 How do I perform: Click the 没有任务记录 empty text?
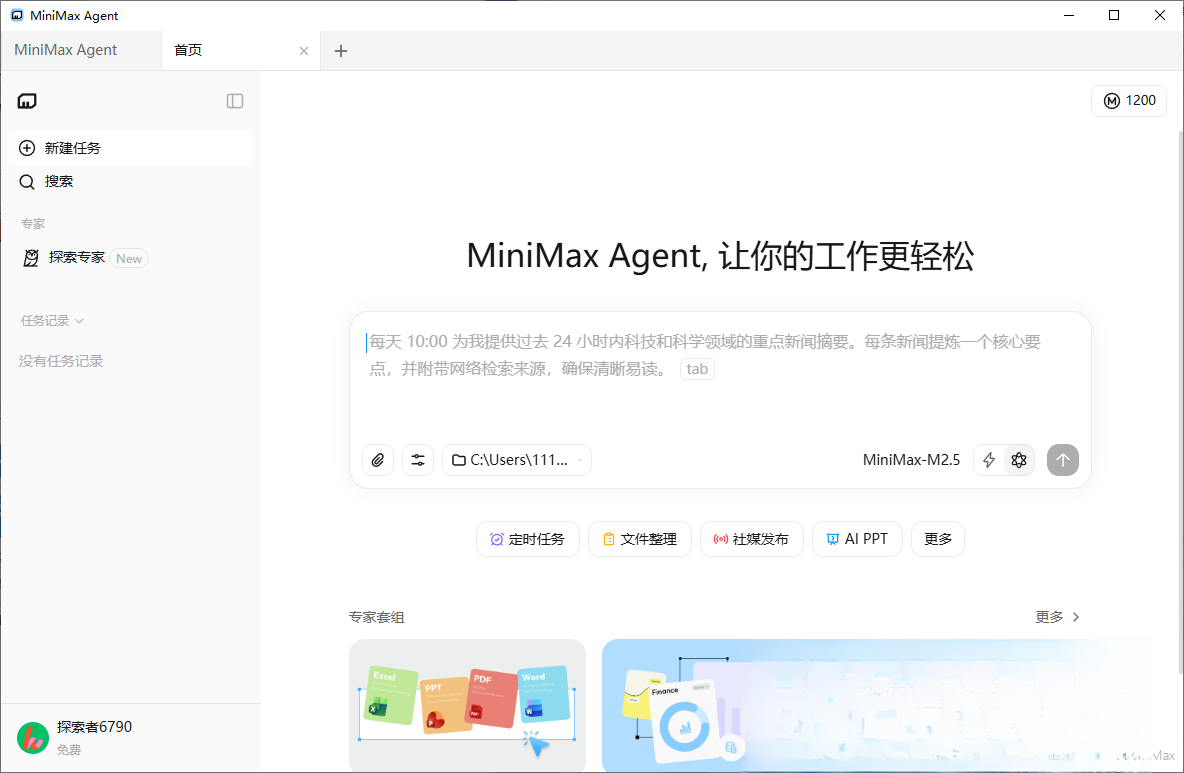(61, 362)
